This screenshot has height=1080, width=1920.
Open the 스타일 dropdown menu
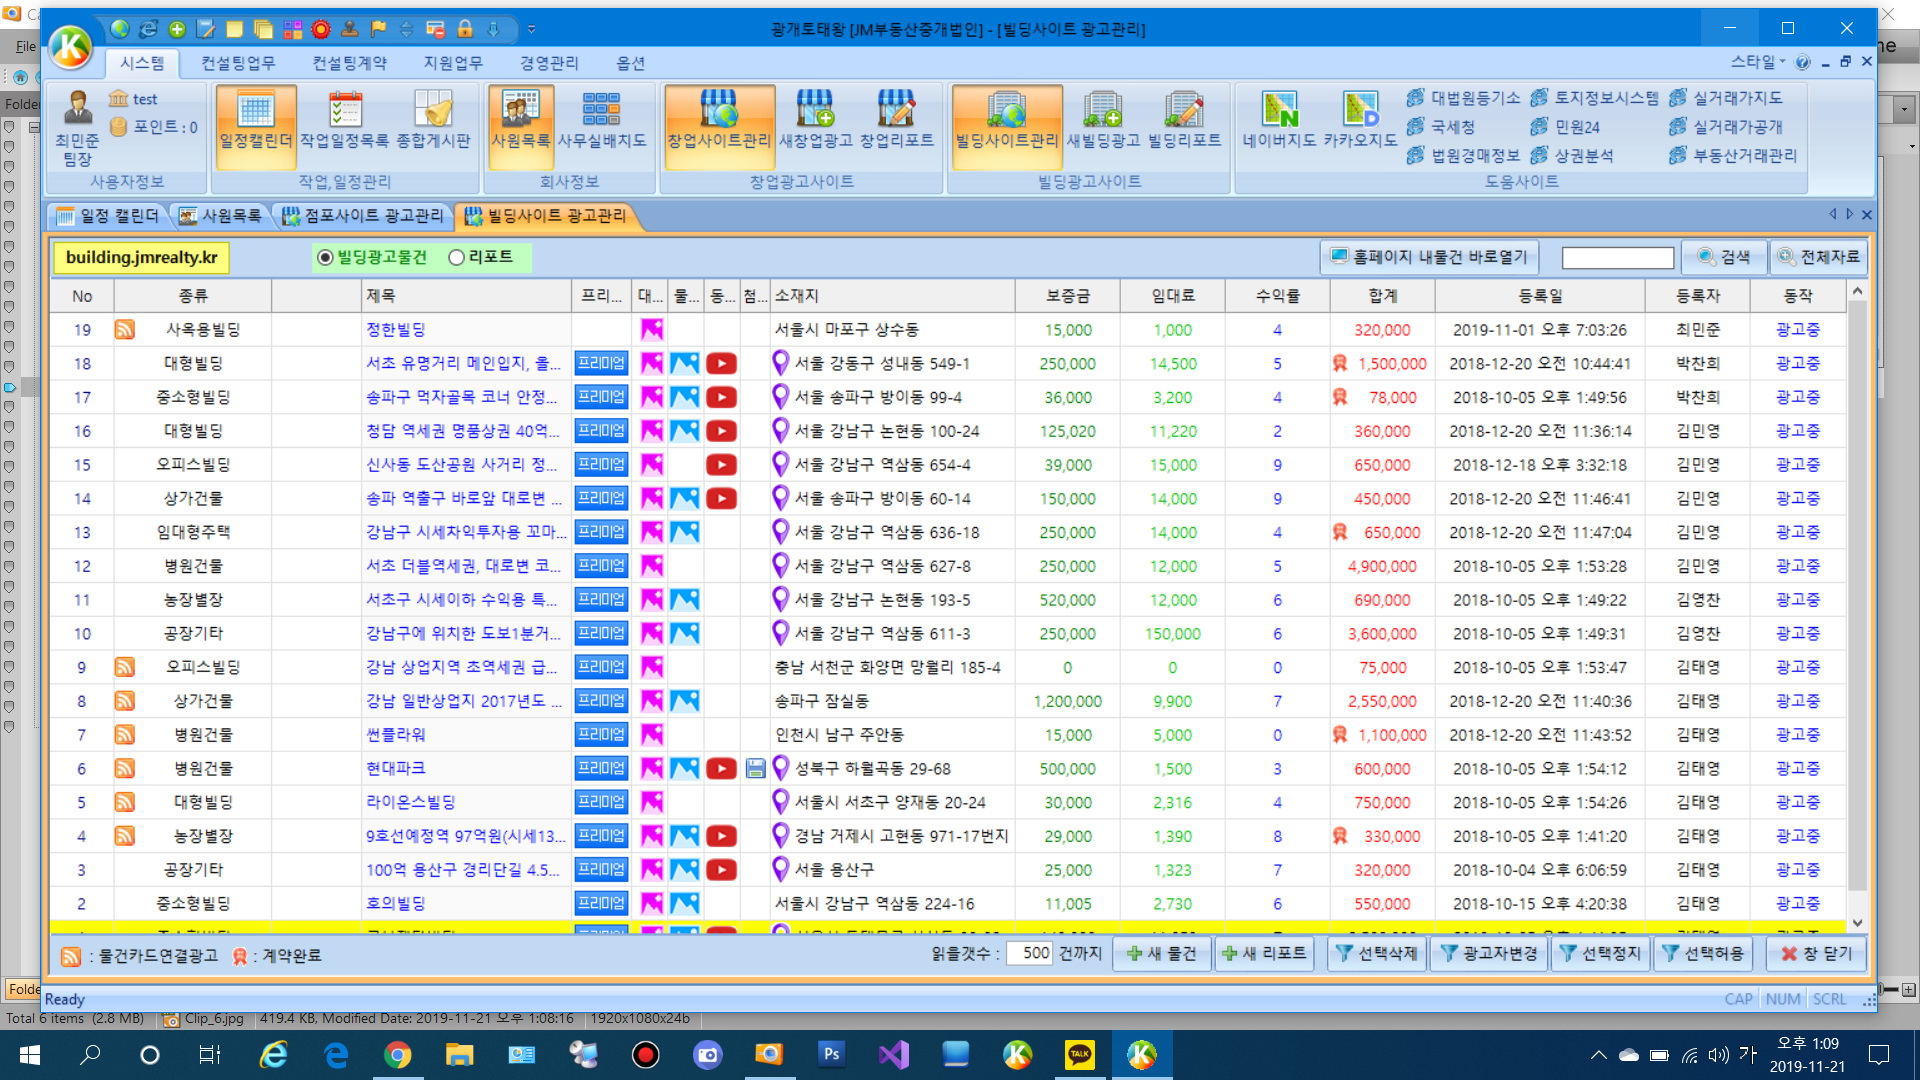tap(1758, 62)
